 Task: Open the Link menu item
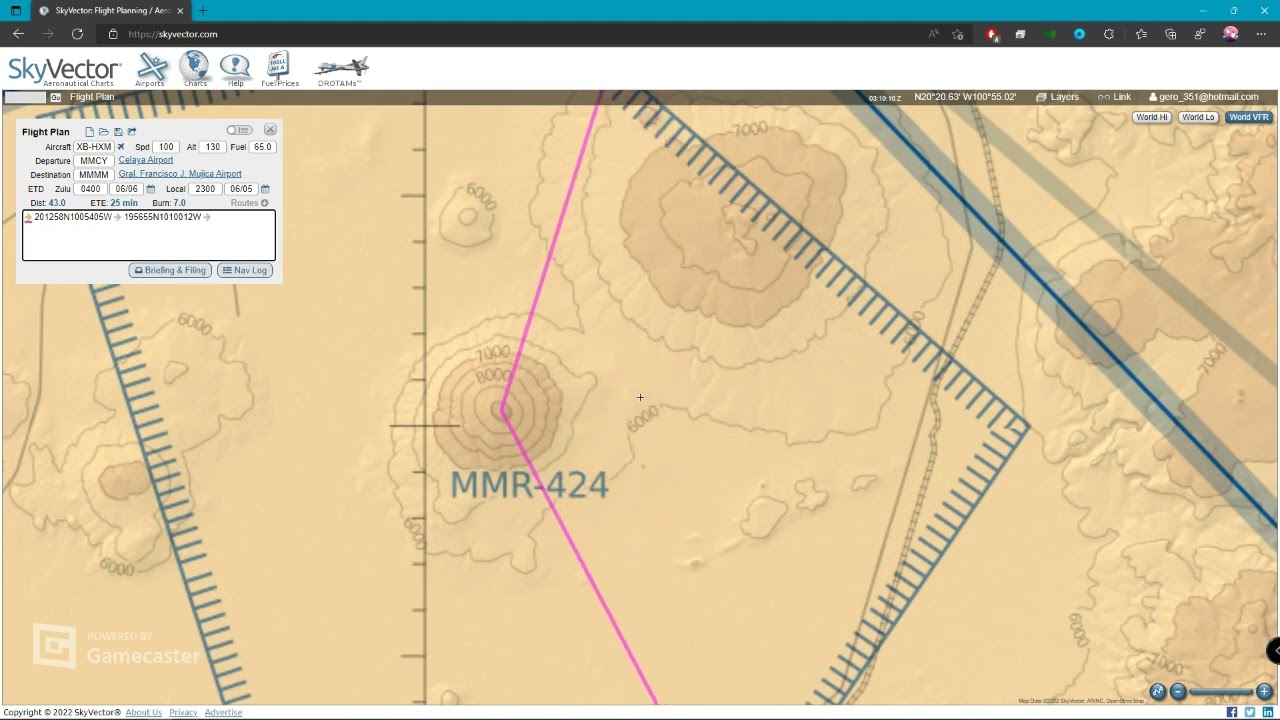[1114, 97]
